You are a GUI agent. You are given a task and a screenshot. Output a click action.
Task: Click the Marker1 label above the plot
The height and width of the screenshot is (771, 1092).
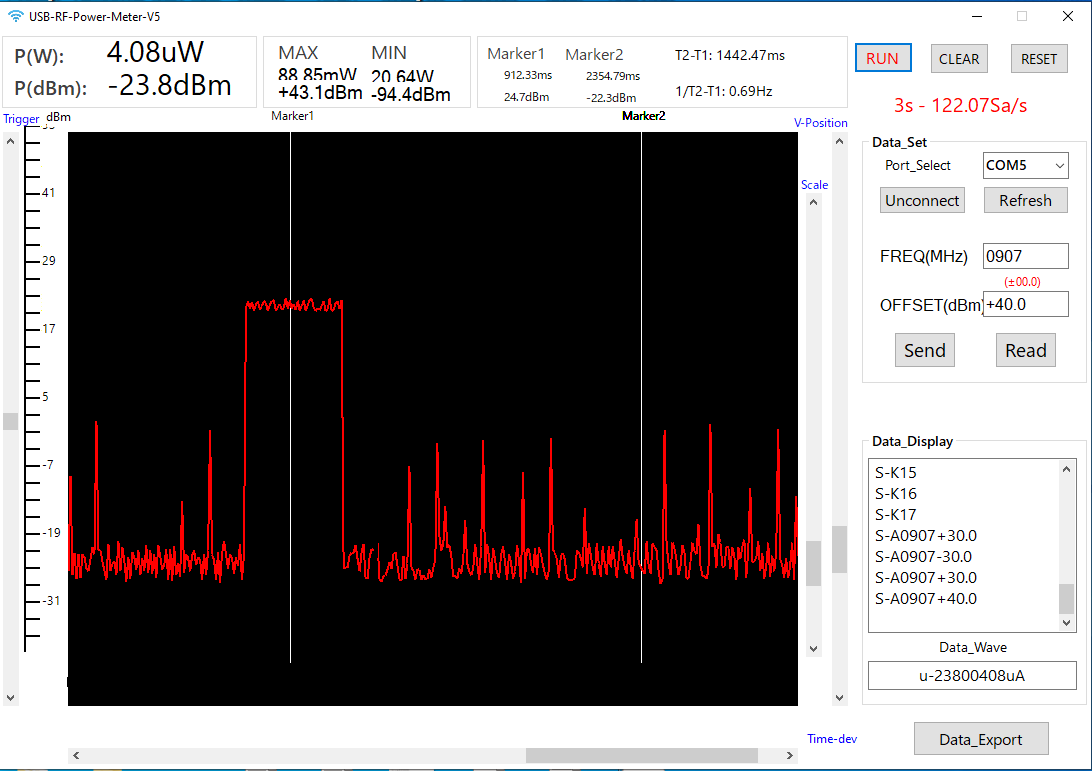coord(292,116)
